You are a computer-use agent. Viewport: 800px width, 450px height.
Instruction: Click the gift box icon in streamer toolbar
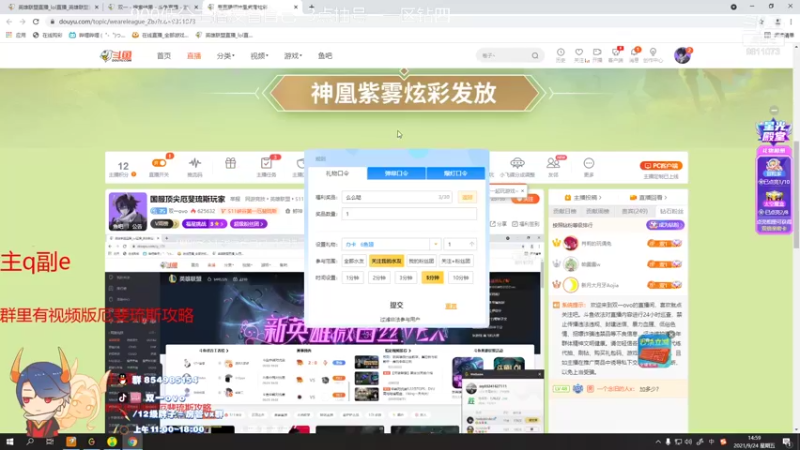(x=231, y=163)
